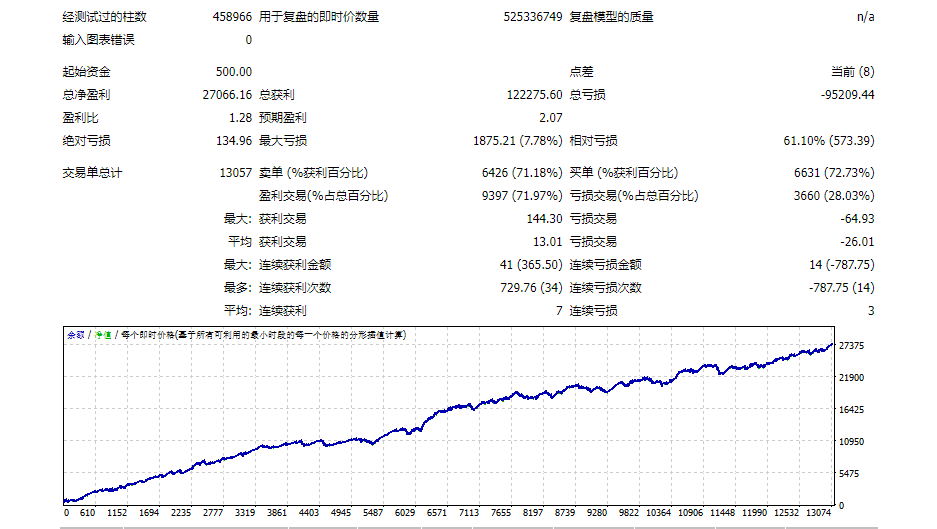This screenshot has height=529, width=937.
Task: Select the absolute drawdown value 134.96
Action: coord(234,140)
